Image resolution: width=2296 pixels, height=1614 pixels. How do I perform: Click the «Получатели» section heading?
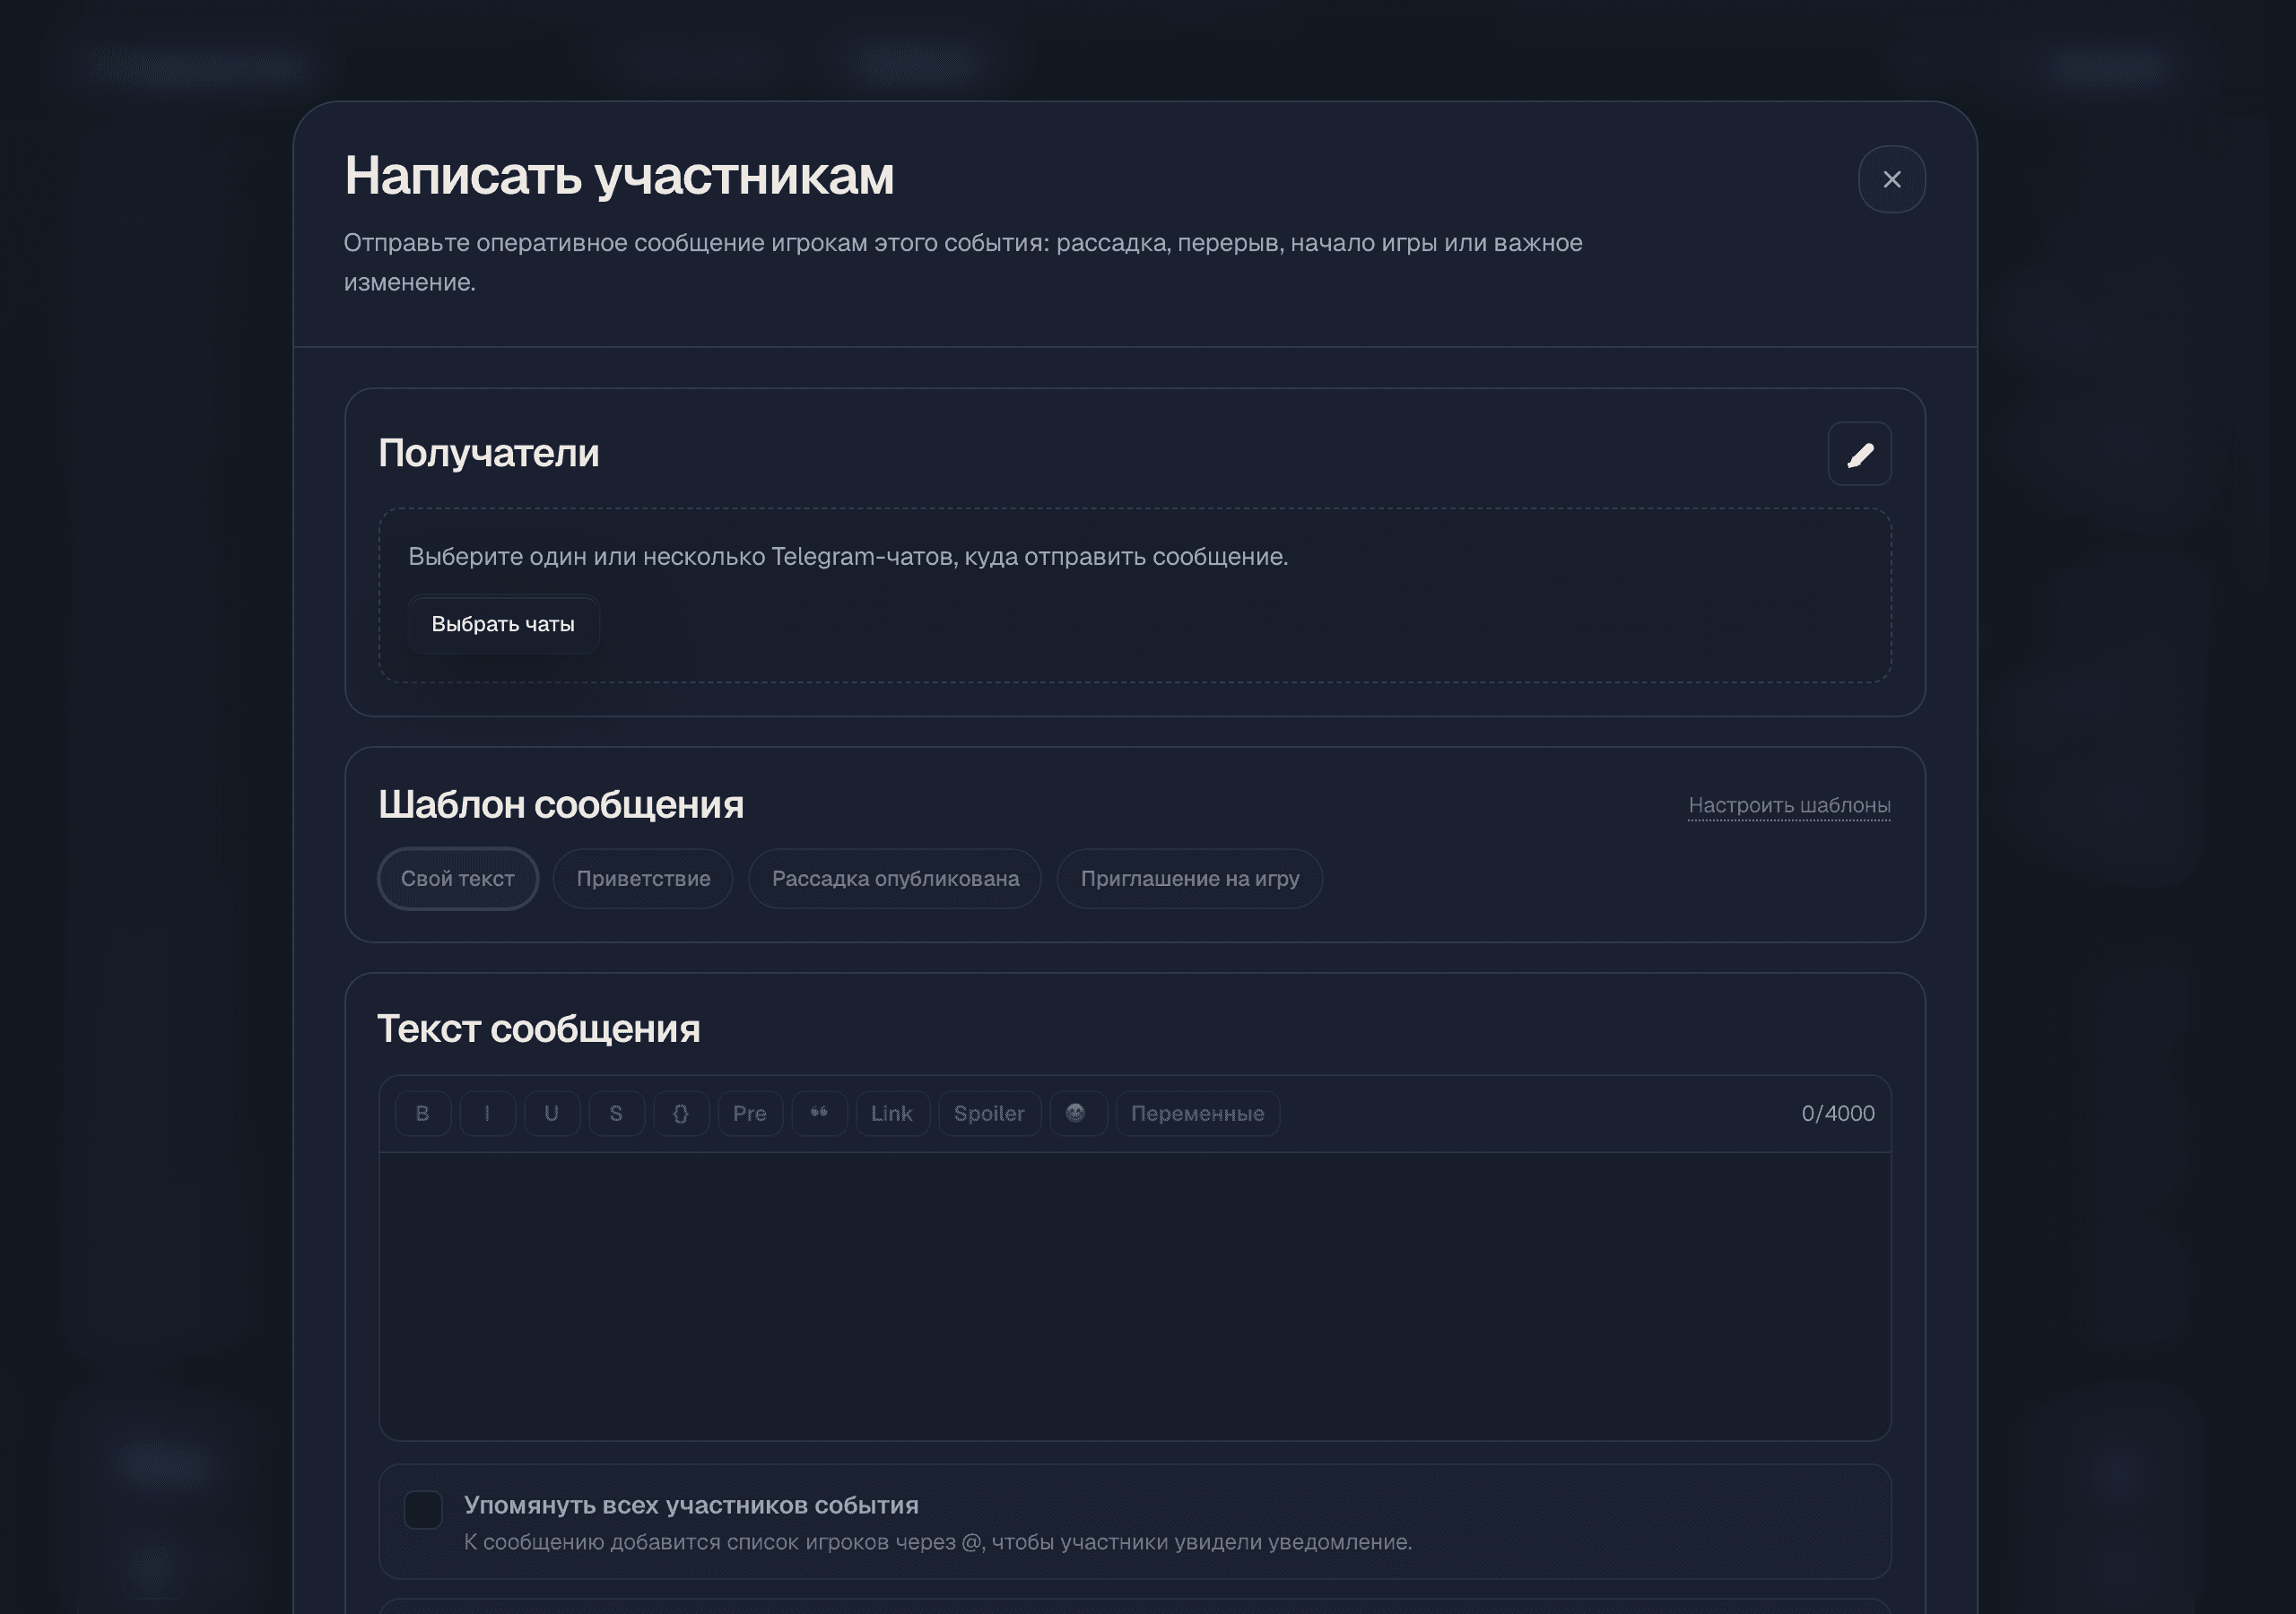point(489,453)
